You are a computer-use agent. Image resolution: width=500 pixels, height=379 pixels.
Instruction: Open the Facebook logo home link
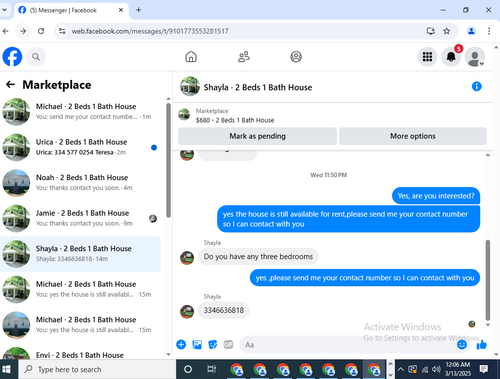point(12,57)
